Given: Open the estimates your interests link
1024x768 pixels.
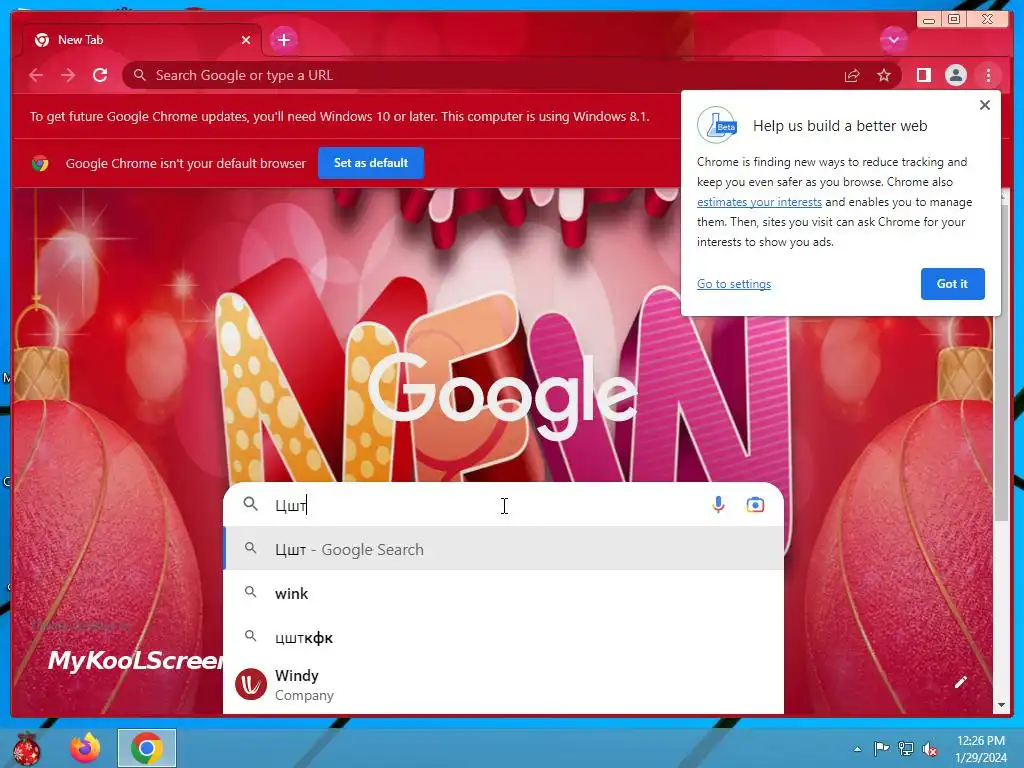Looking at the screenshot, I should coord(759,202).
